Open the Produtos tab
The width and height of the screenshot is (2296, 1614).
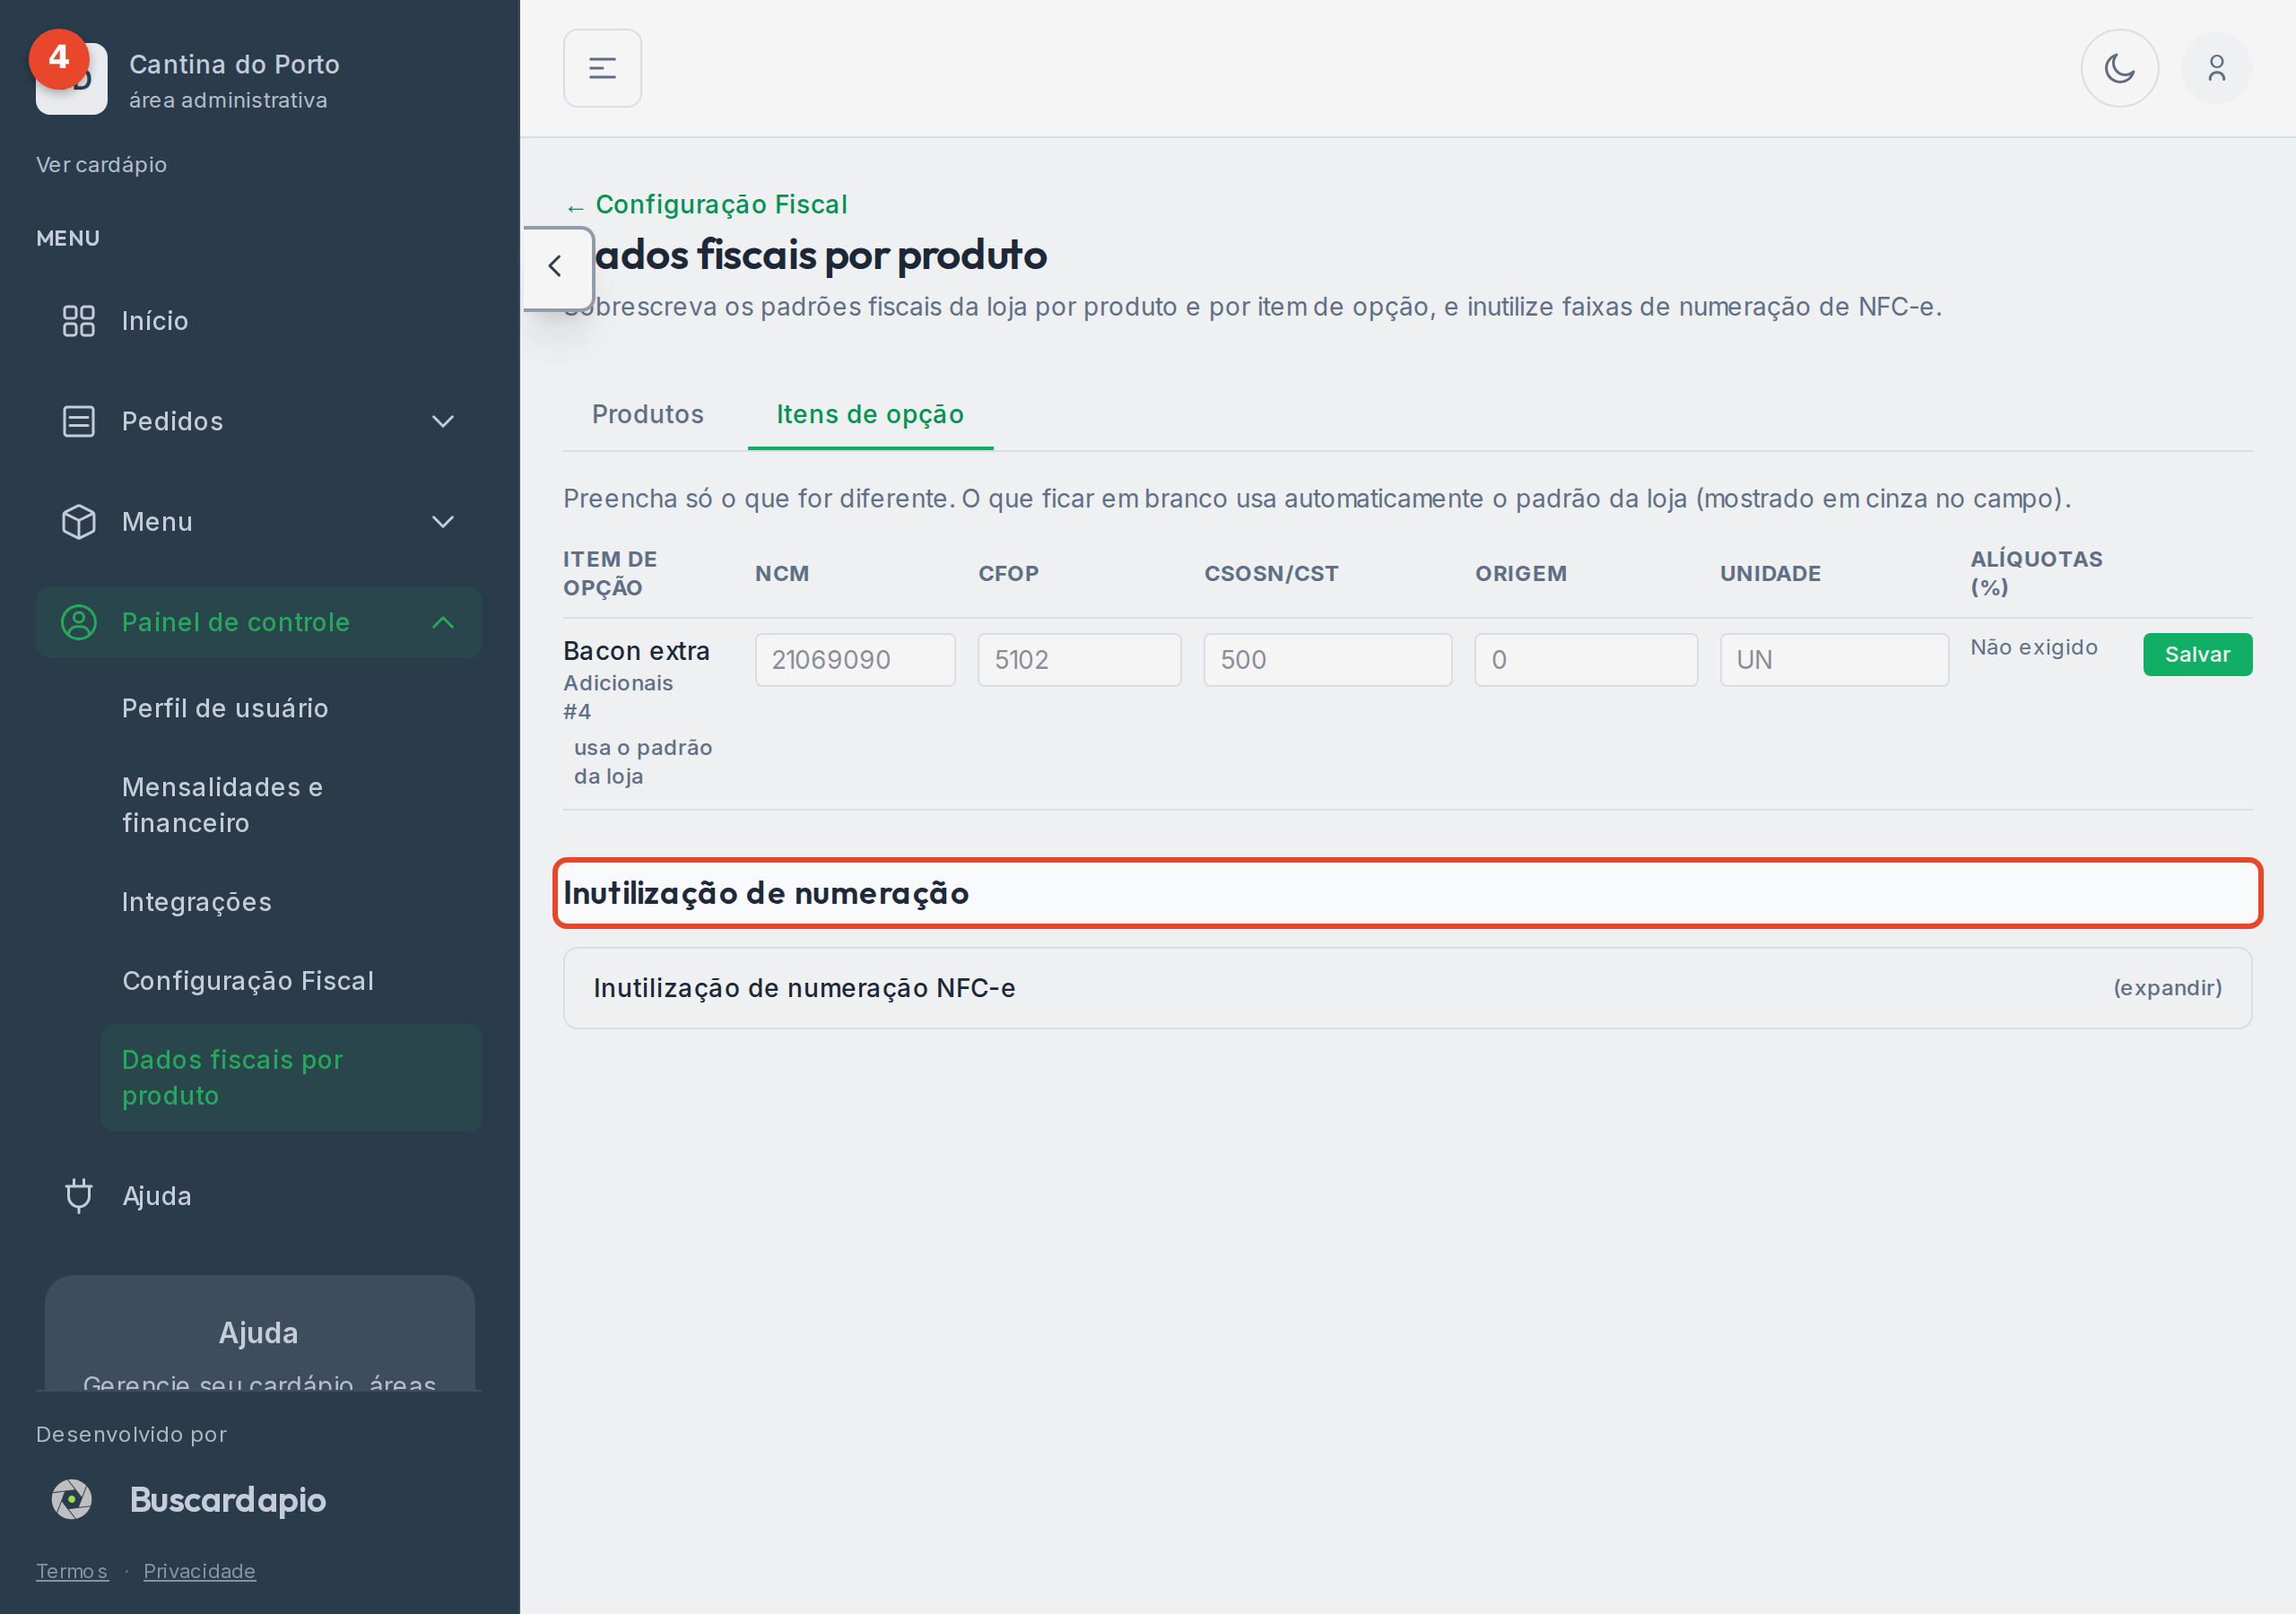tap(648, 414)
